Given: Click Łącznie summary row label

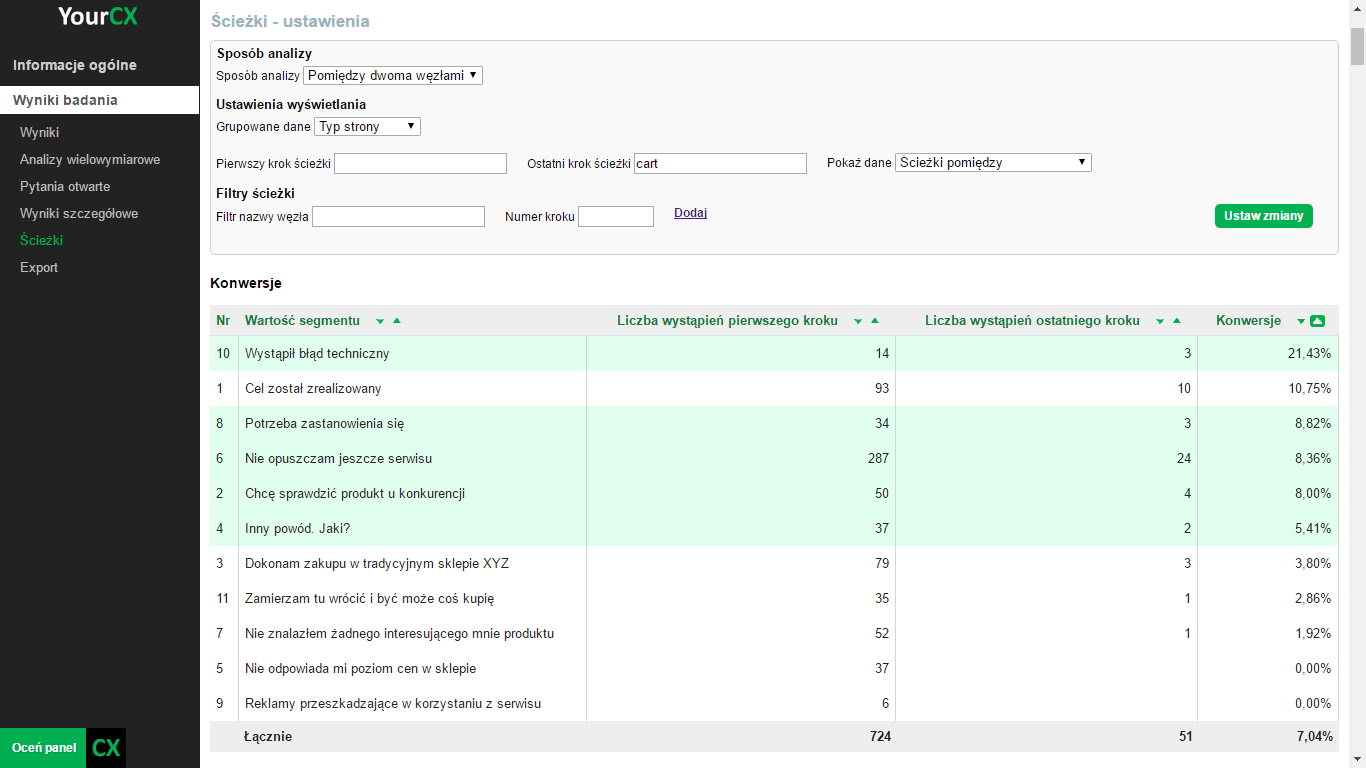Looking at the screenshot, I should [x=269, y=737].
